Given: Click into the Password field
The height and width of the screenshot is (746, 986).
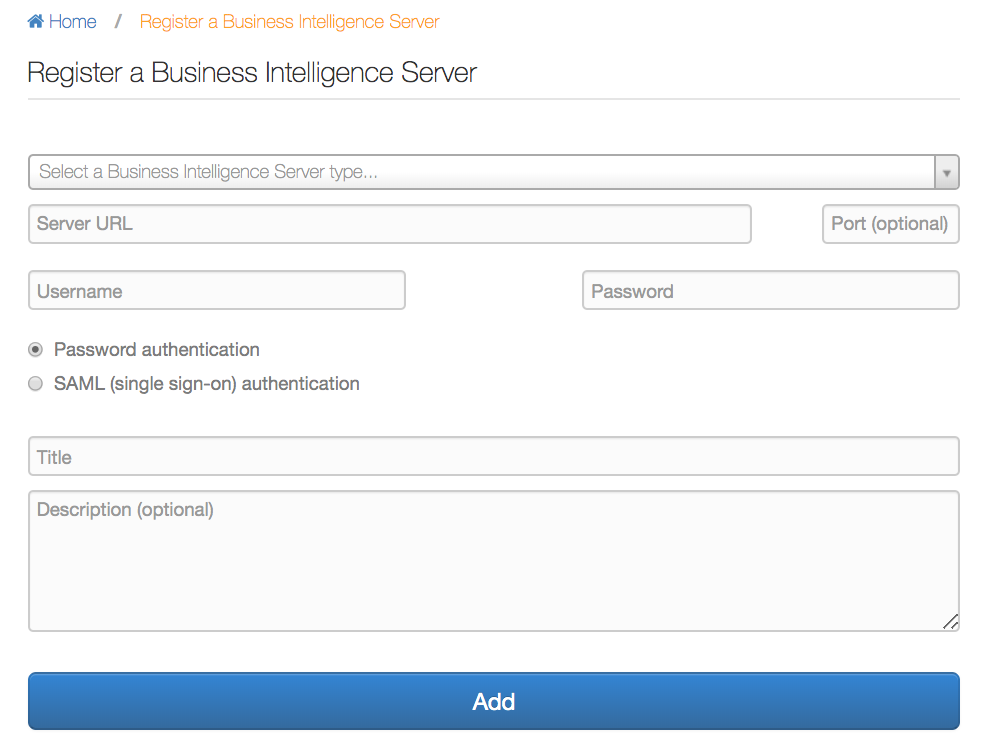Looking at the screenshot, I should (771, 290).
